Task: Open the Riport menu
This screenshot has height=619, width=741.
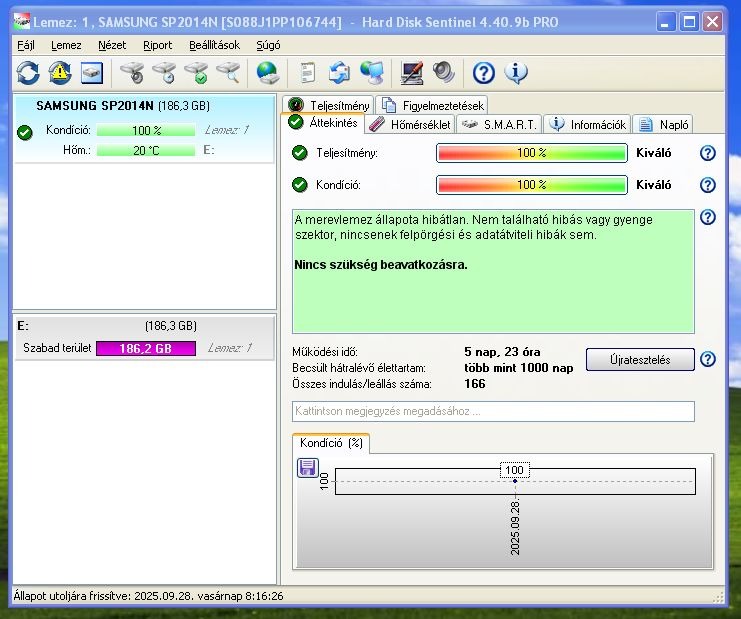Action: (157, 45)
